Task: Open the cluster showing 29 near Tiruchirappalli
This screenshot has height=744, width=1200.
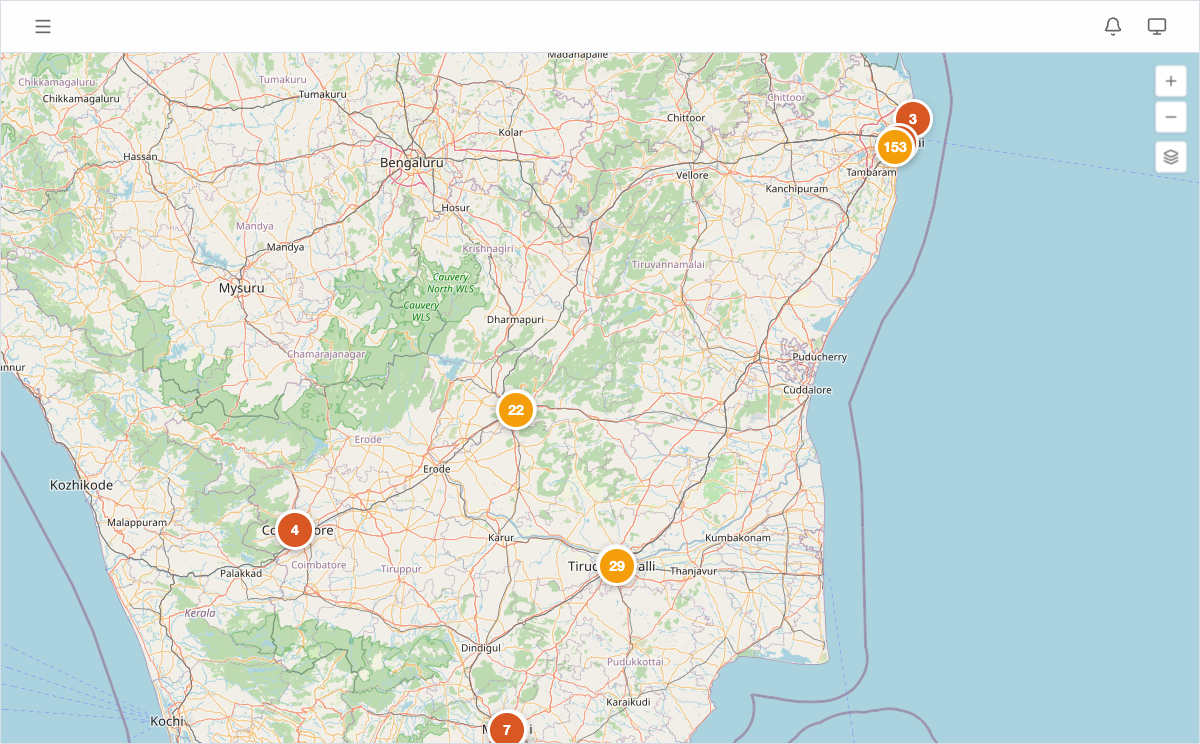Action: coord(617,565)
